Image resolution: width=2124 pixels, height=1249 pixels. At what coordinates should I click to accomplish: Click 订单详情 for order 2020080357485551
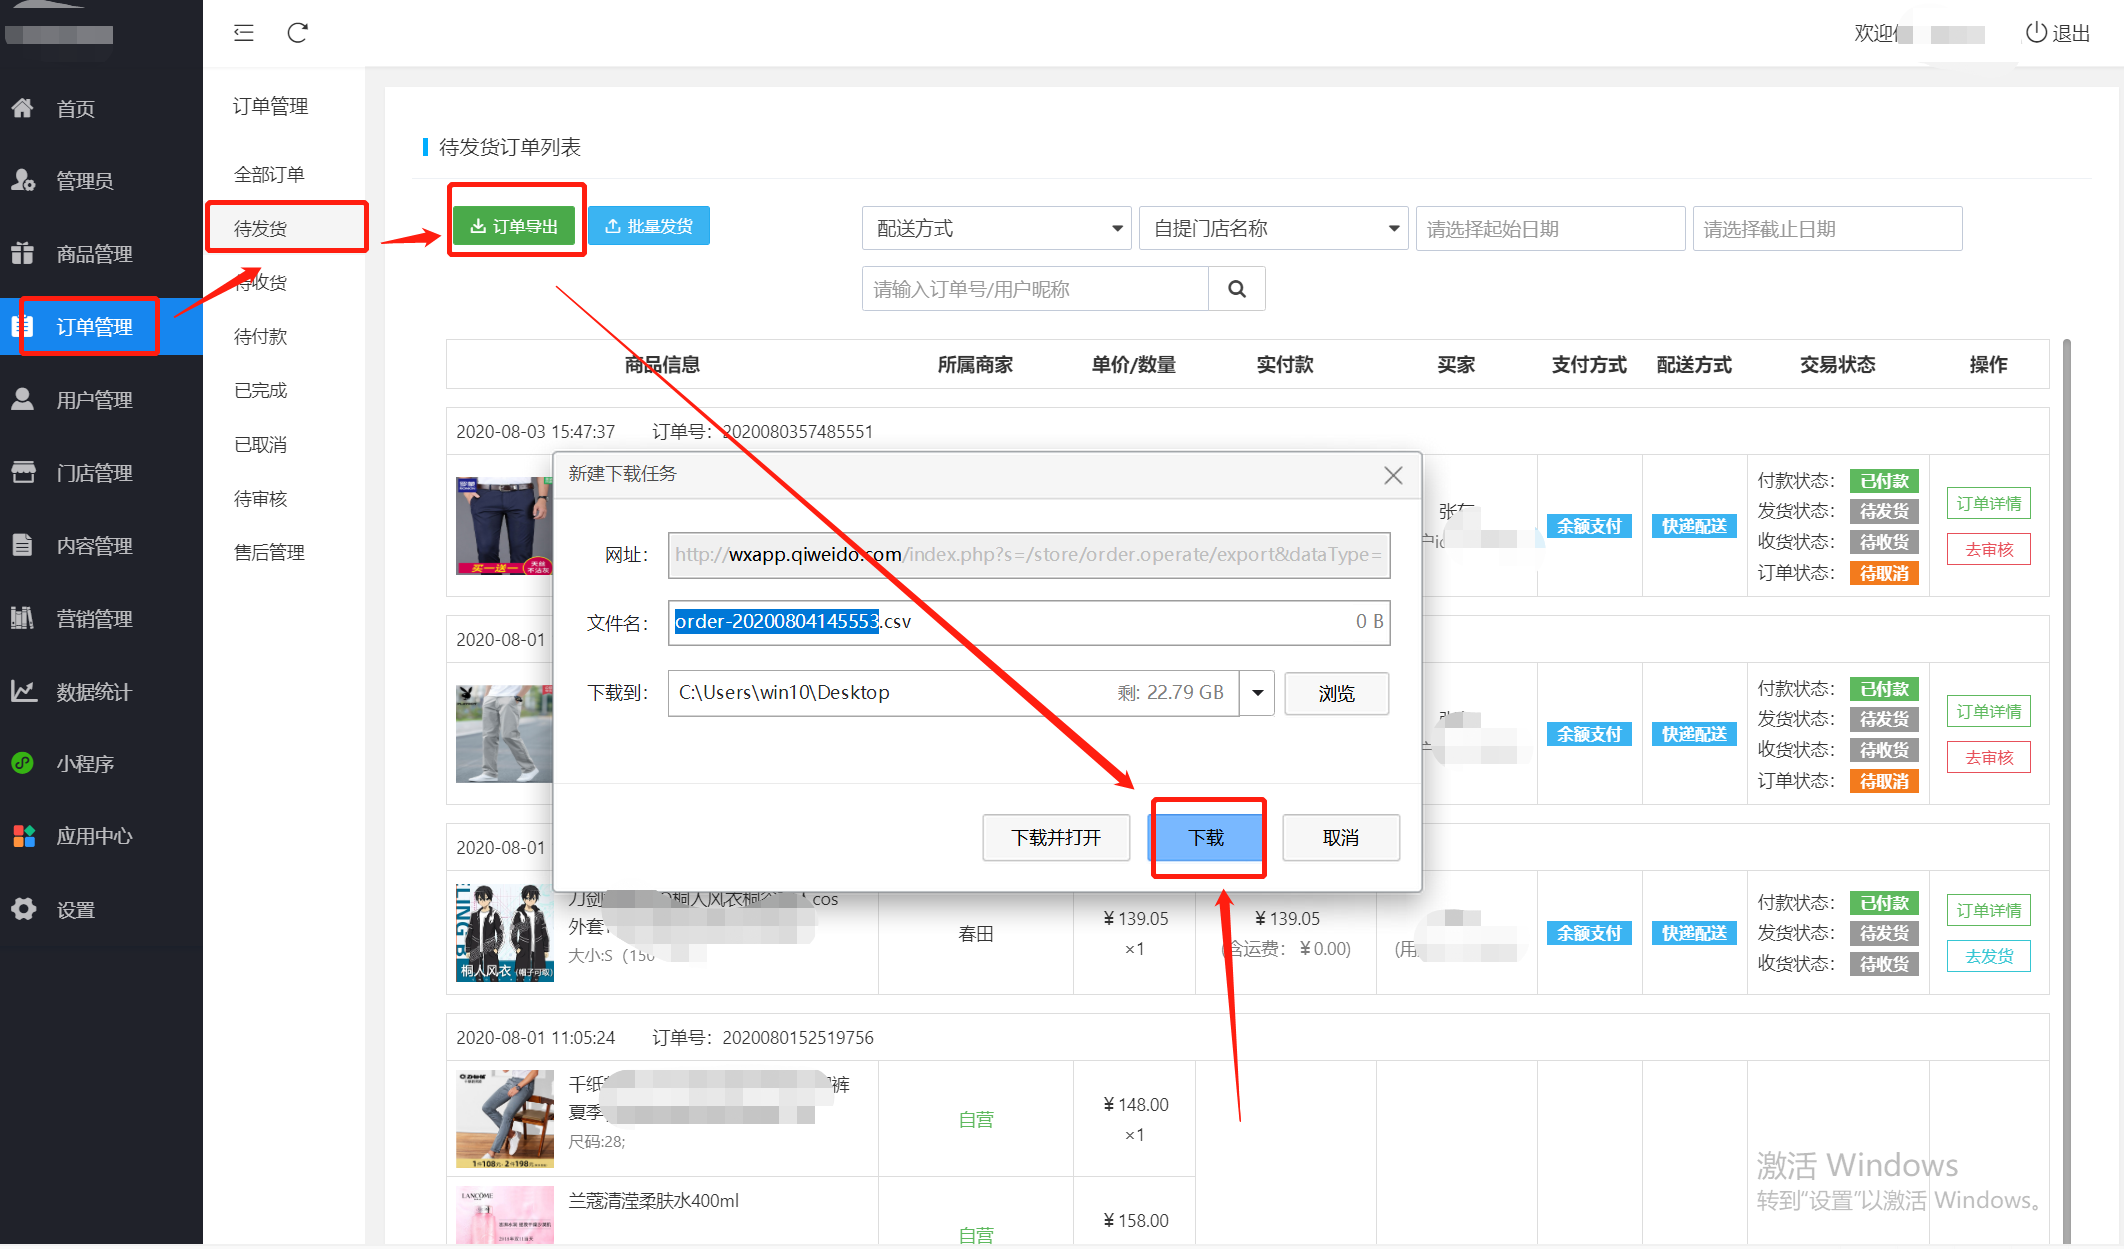point(1989,503)
